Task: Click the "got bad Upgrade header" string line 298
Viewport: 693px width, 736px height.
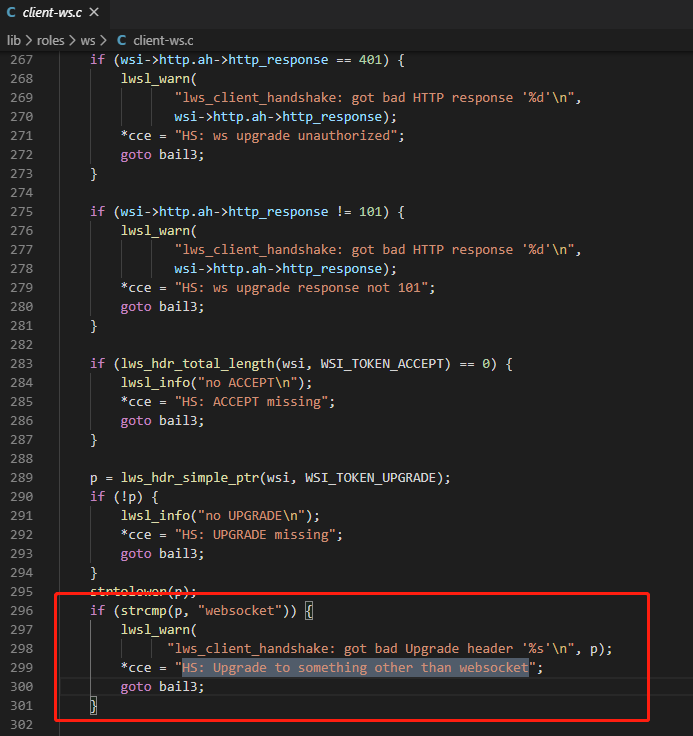Action: coord(370,649)
